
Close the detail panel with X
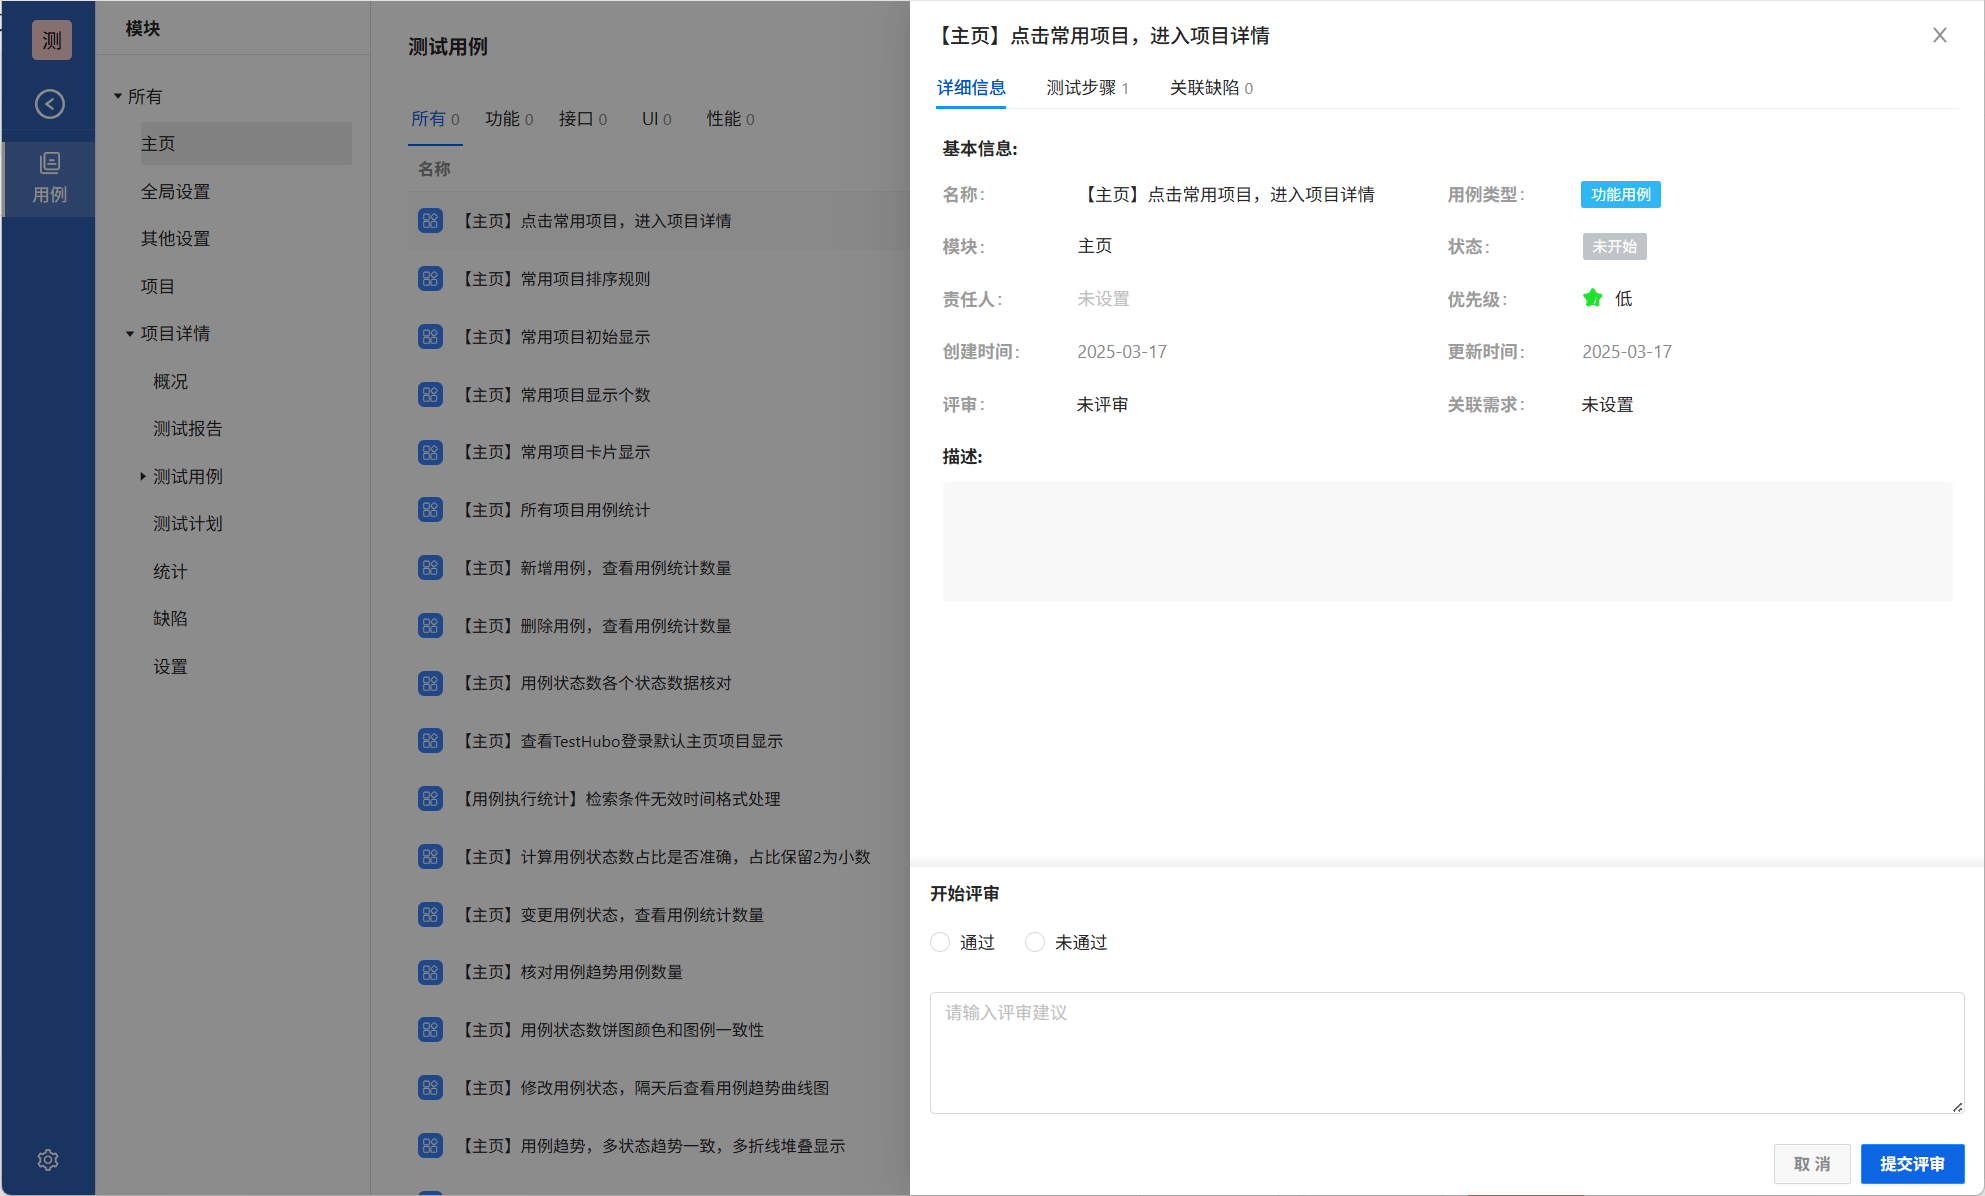pyautogui.click(x=1939, y=35)
